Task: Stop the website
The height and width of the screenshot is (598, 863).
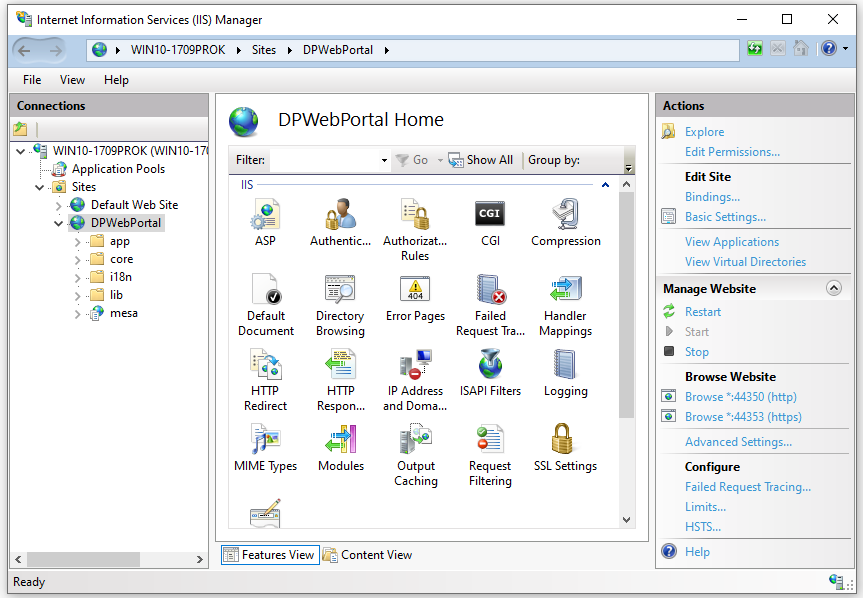Action: (697, 352)
